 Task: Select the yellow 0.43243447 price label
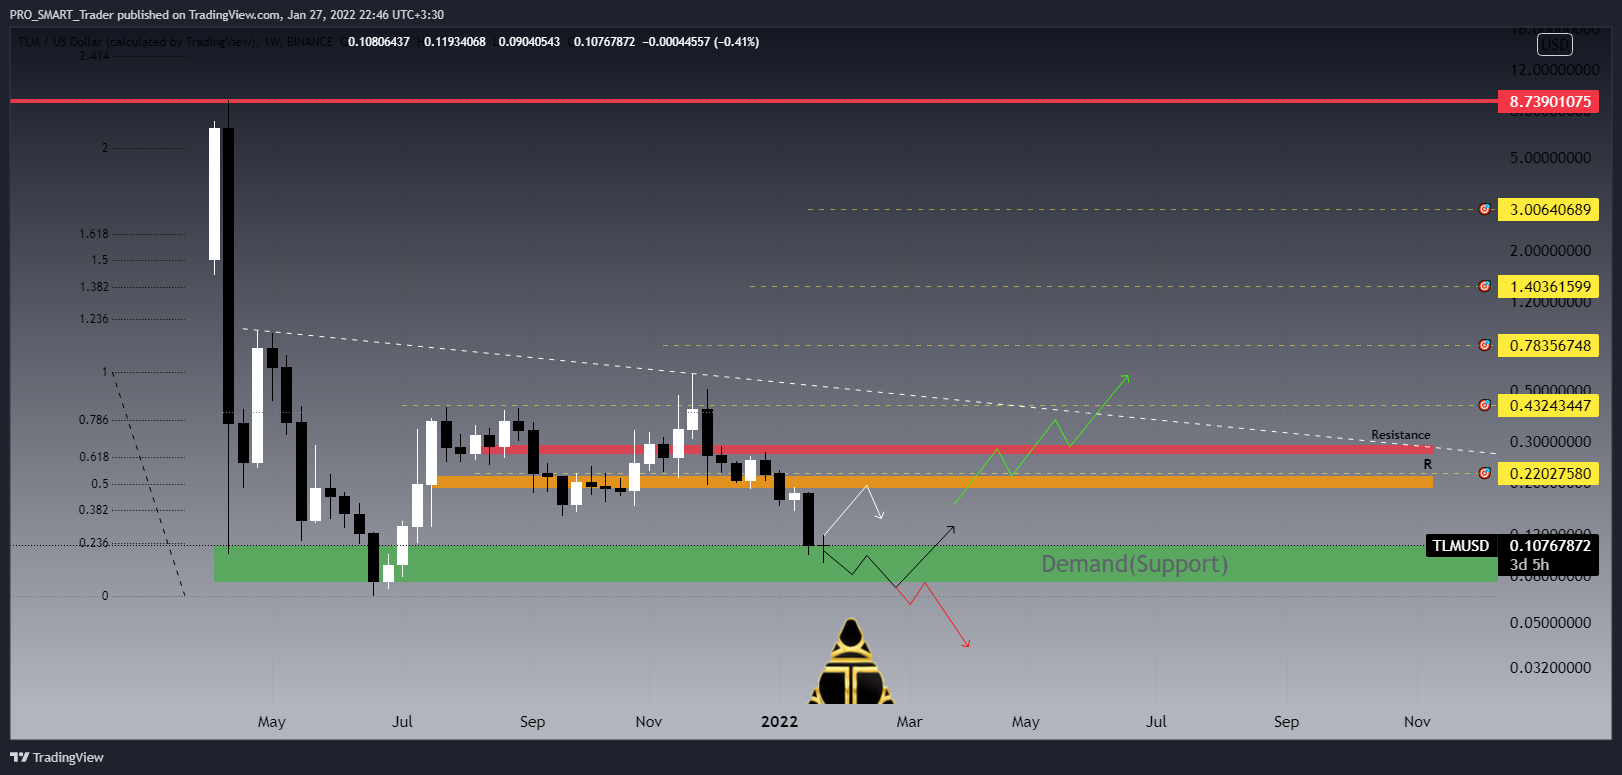click(1548, 406)
